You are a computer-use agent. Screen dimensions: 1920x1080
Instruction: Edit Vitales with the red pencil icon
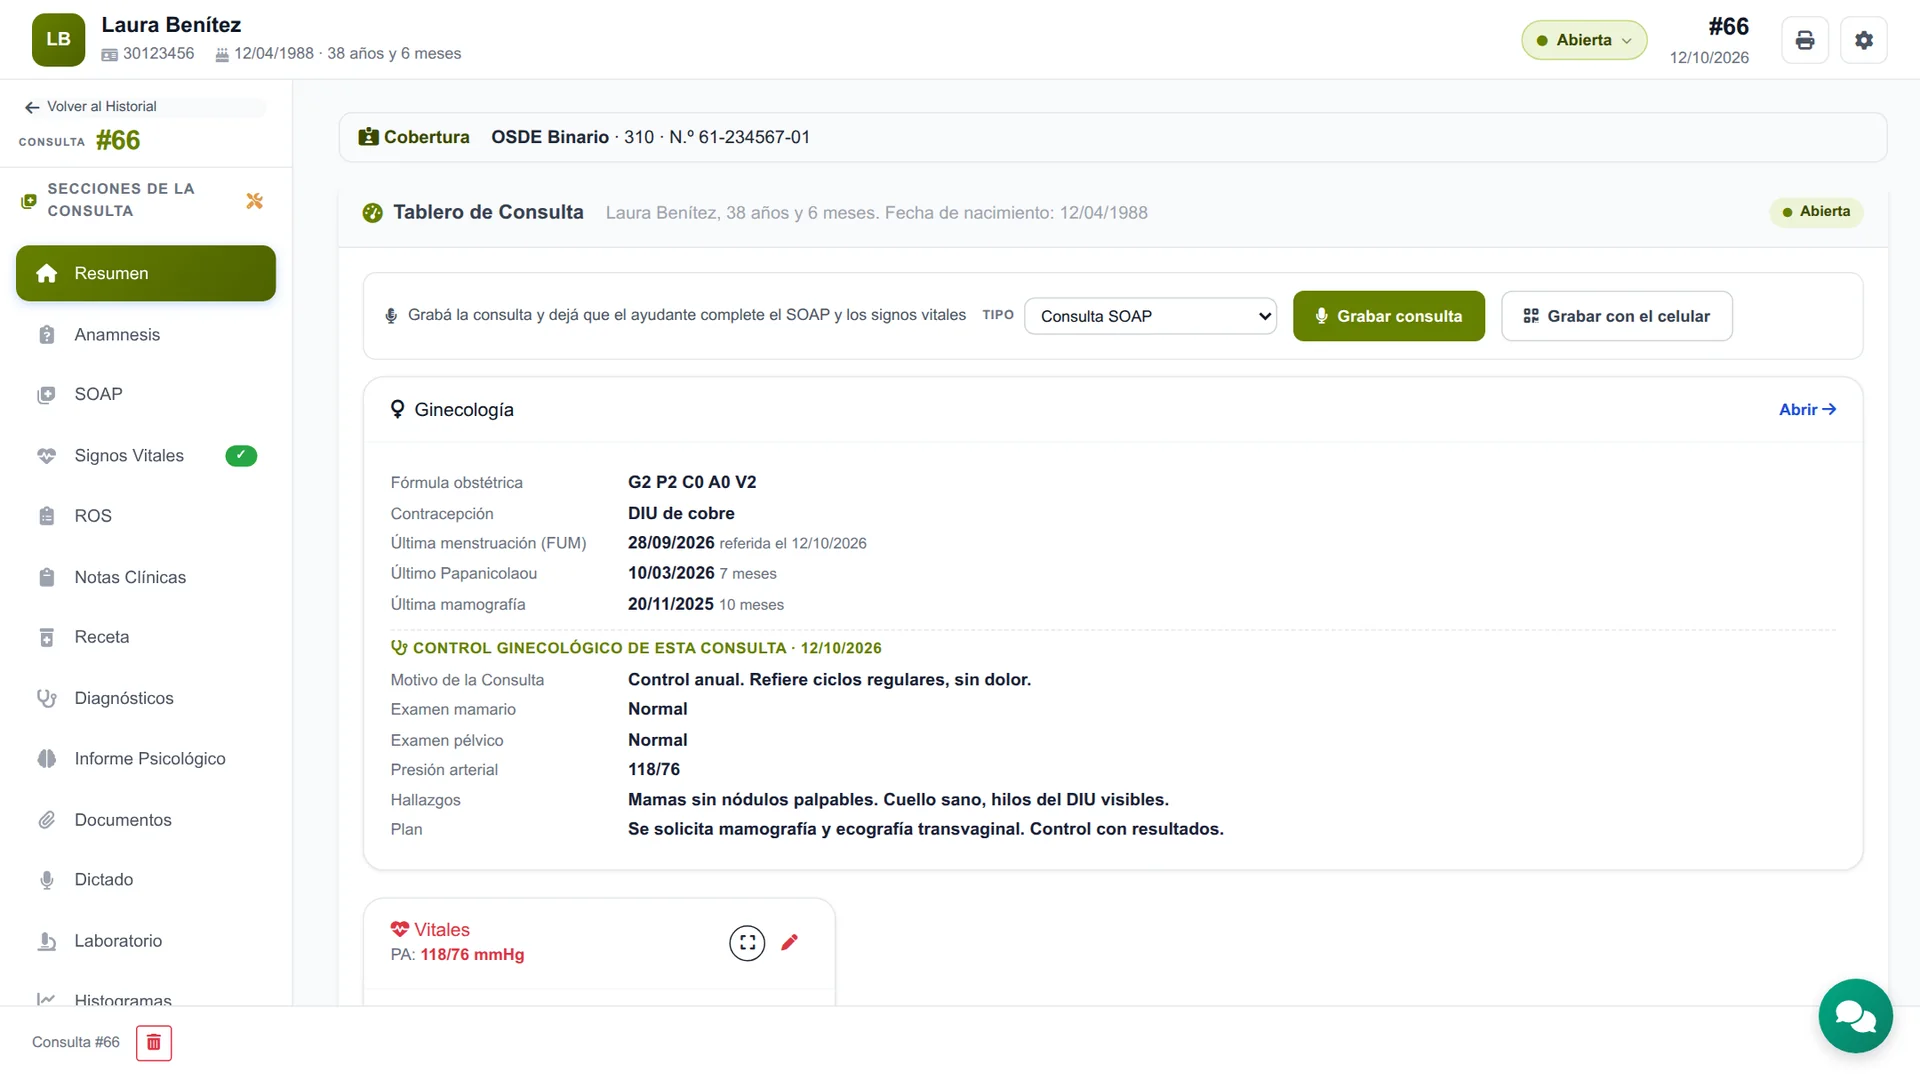(x=789, y=942)
